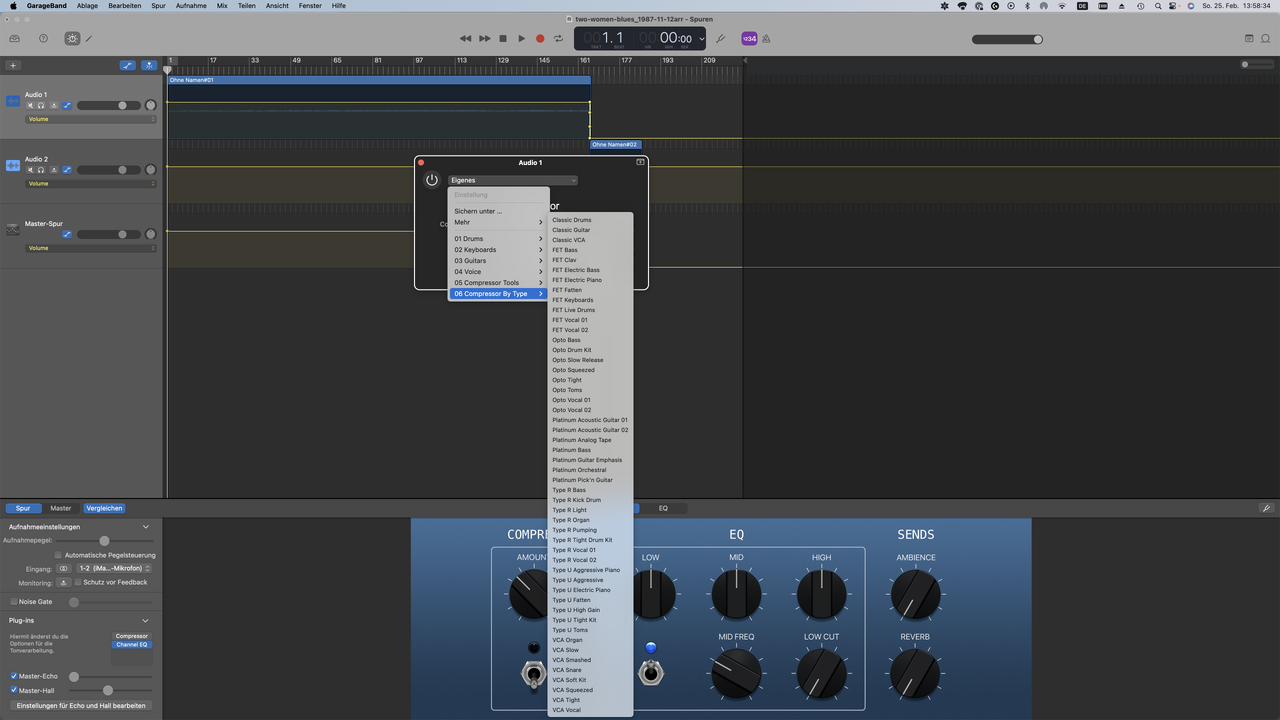The image size is (1280, 720).
Task: Open the Quick Help question mark
Action: pyautogui.click(x=43, y=39)
